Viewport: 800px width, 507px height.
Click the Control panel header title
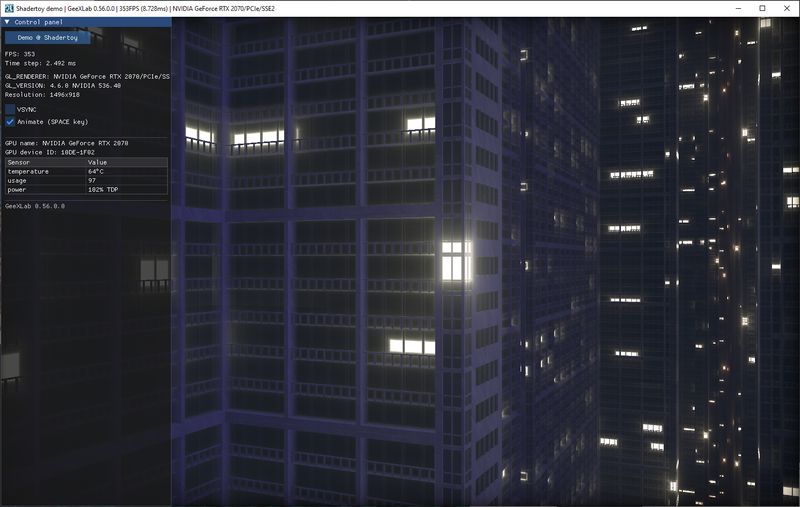coord(38,22)
